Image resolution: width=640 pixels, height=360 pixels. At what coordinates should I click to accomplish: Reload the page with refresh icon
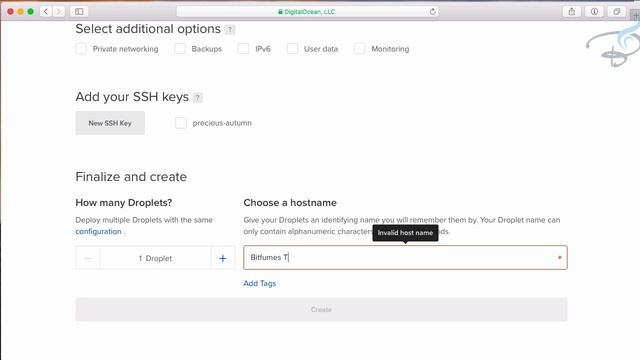[433, 11]
